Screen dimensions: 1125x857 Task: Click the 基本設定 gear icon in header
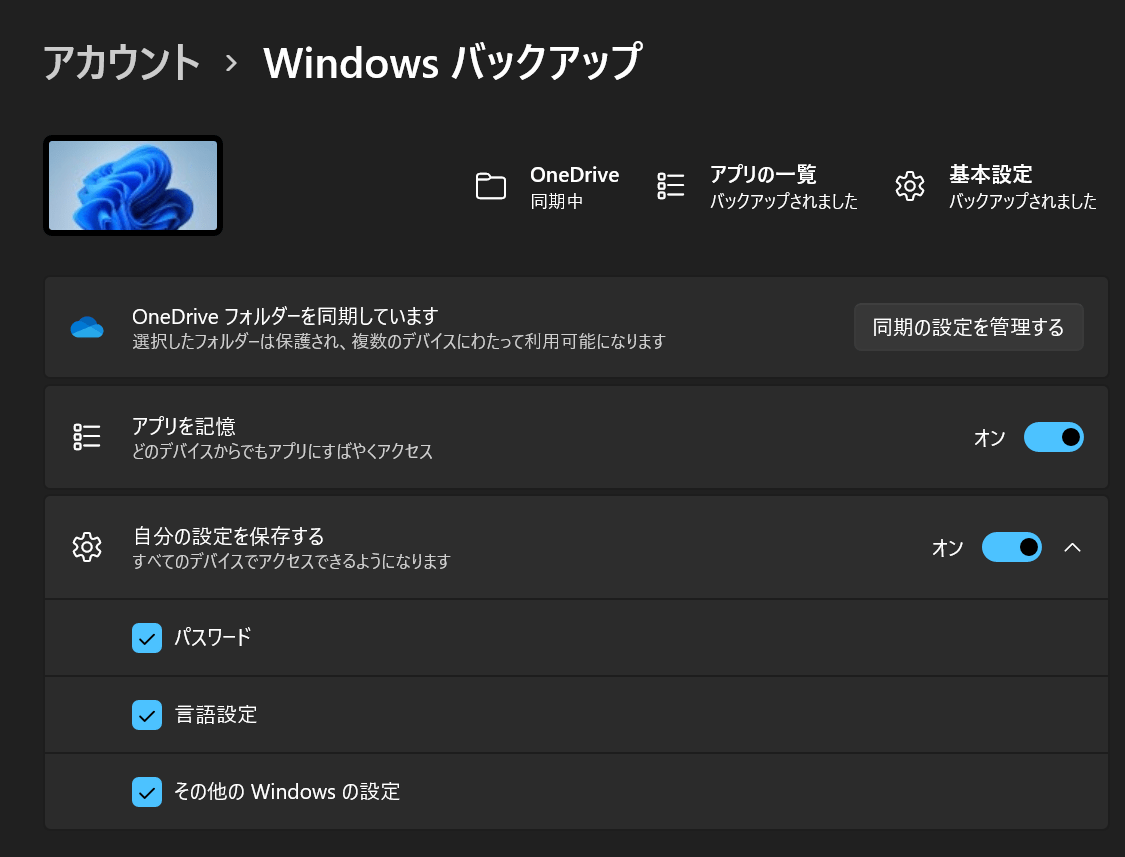pyautogui.click(x=910, y=186)
